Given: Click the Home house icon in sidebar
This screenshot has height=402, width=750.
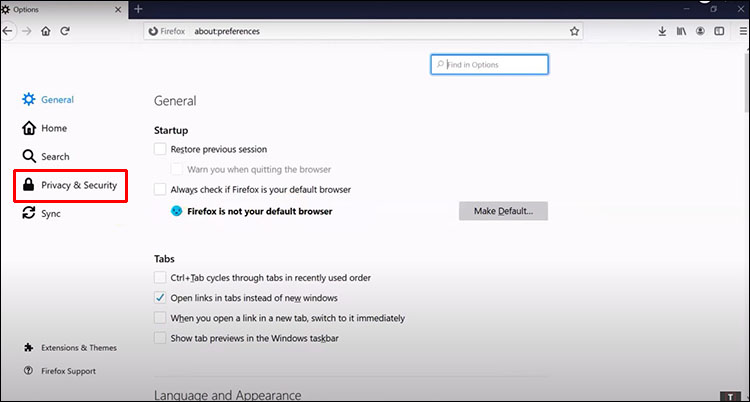Looking at the screenshot, I should [x=29, y=128].
